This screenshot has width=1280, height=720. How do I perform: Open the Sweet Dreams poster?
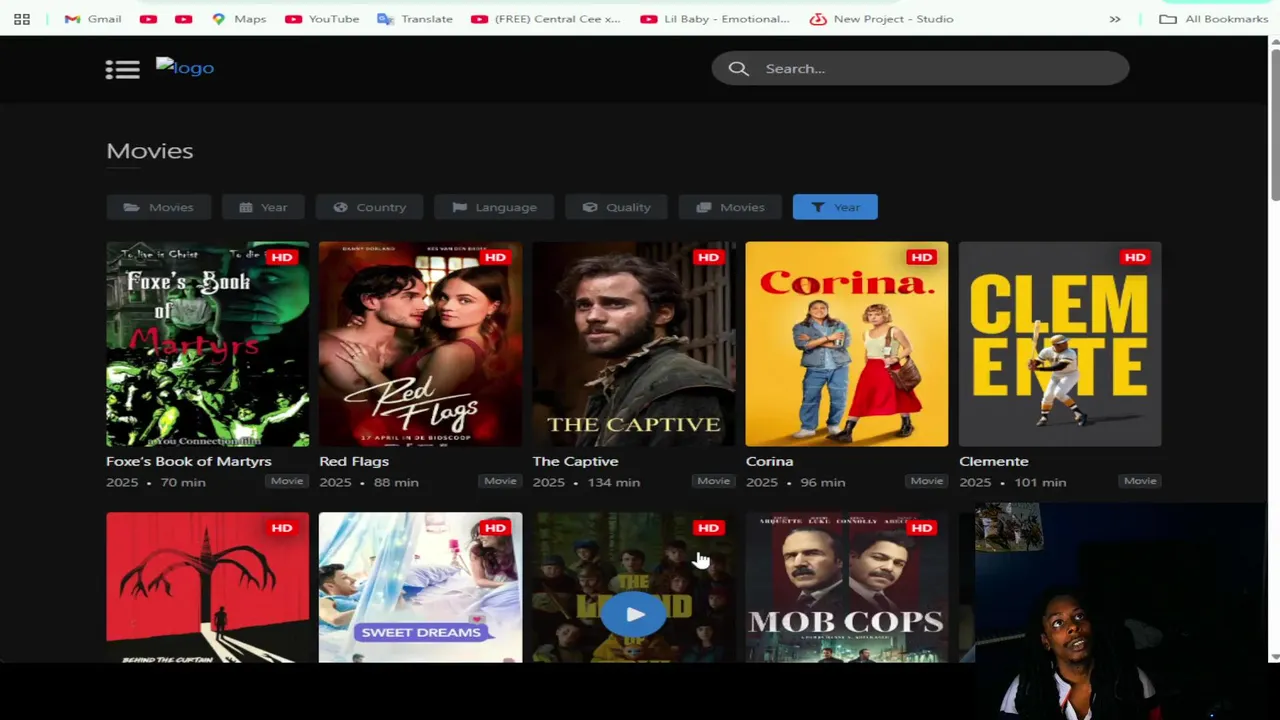pyautogui.click(x=421, y=587)
